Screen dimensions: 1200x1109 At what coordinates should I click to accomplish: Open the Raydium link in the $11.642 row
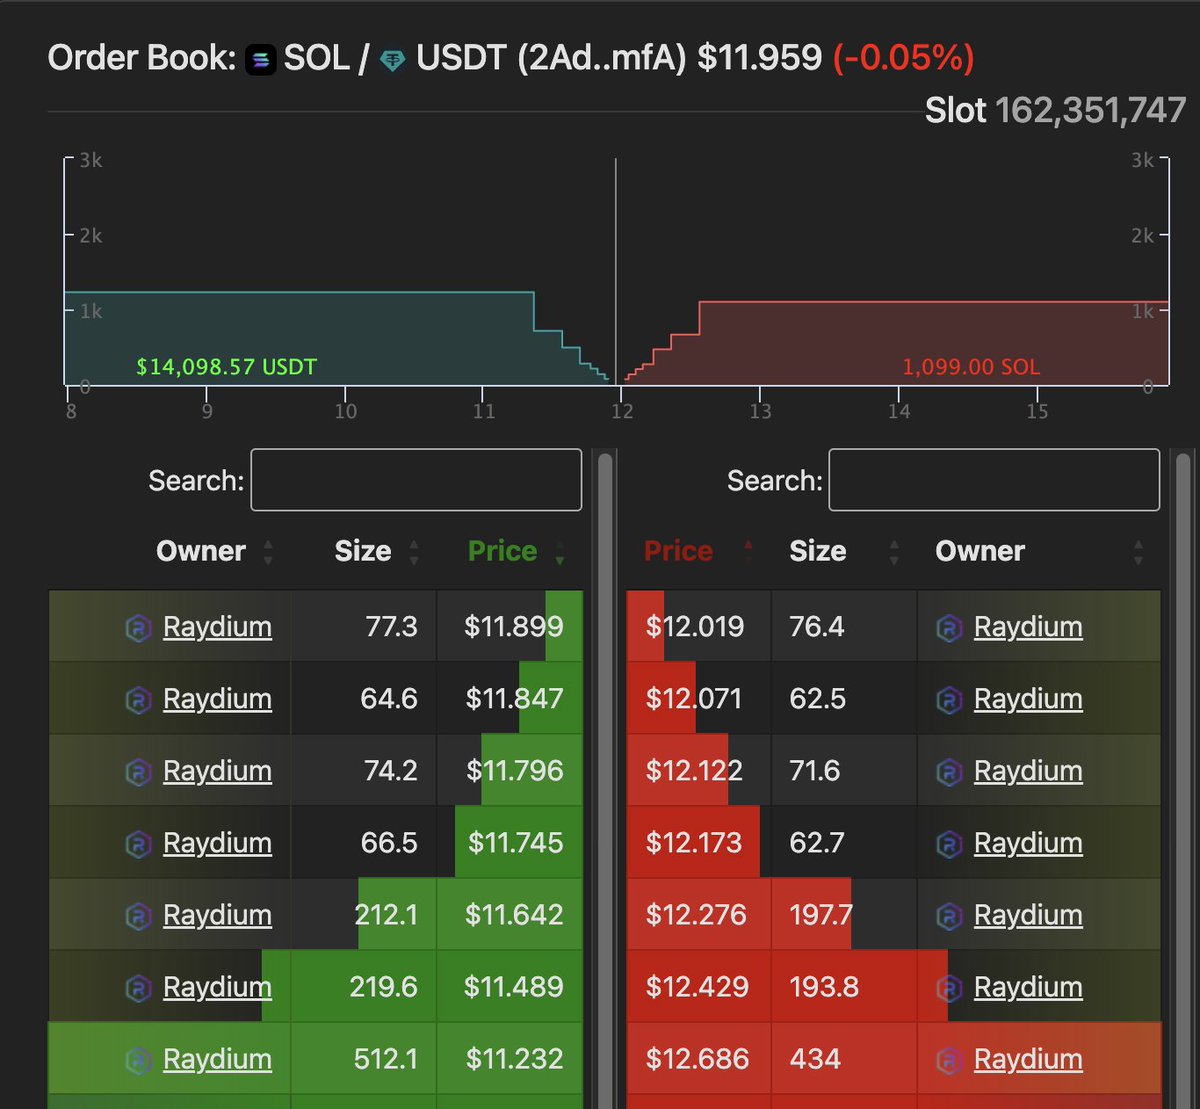(217, 915)
